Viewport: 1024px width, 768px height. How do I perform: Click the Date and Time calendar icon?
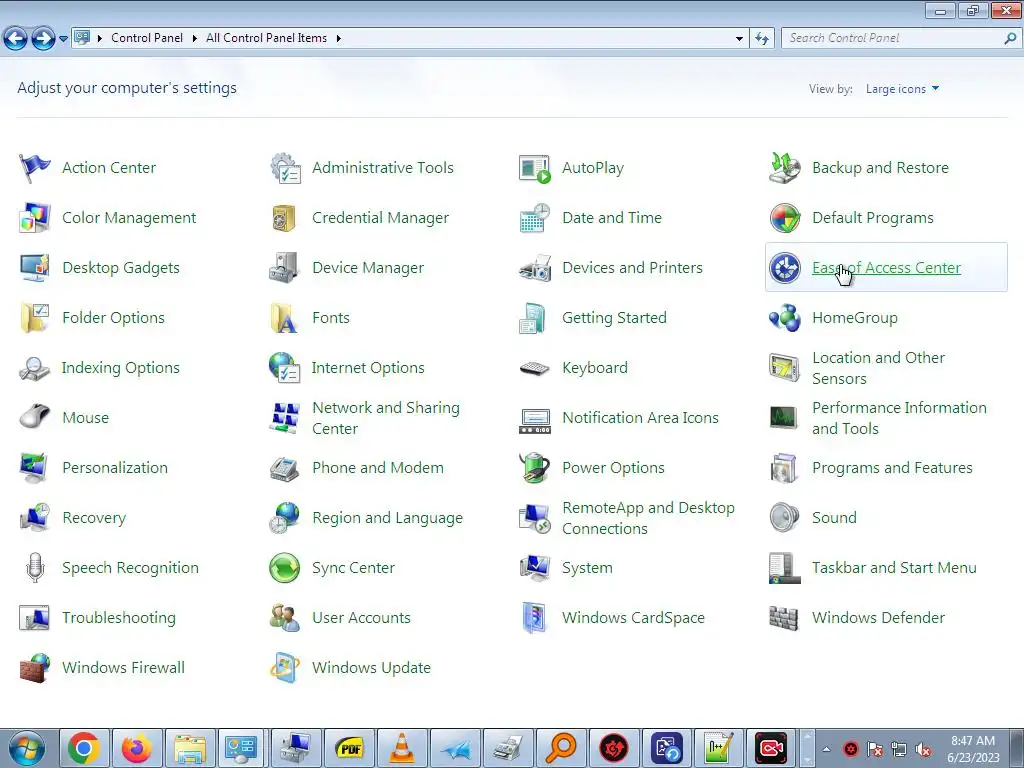tap(535, 218)
